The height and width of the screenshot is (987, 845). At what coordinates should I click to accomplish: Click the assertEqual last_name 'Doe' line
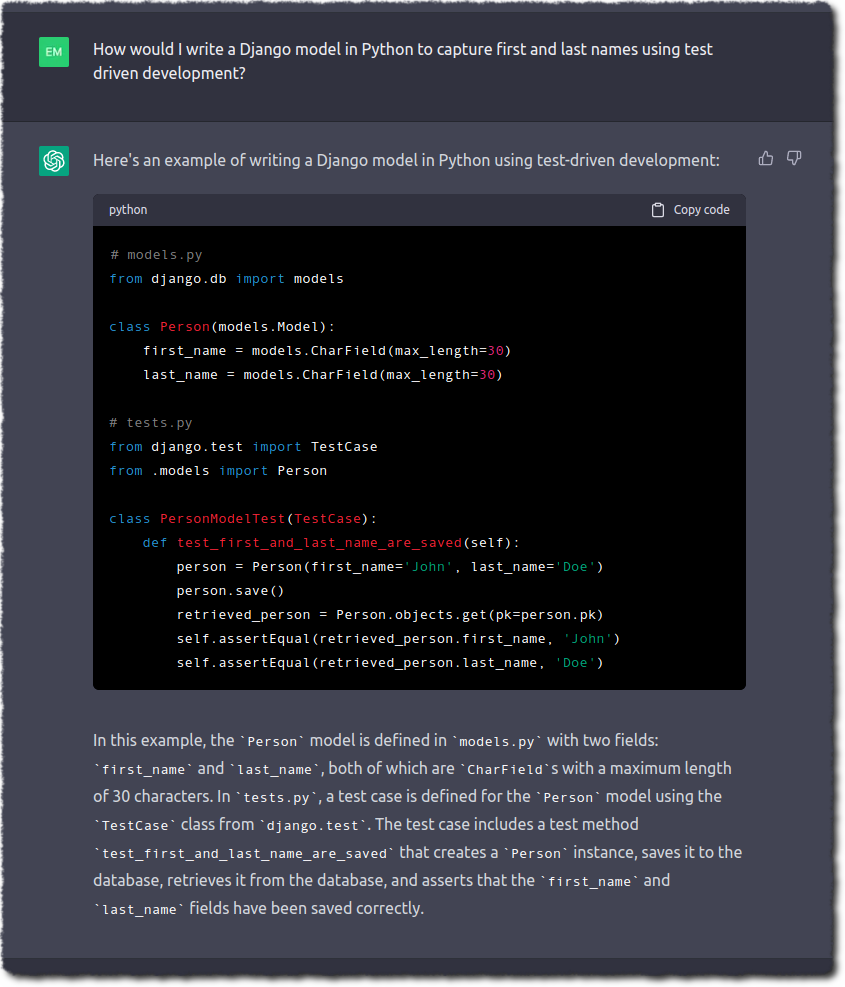[390, 663]
